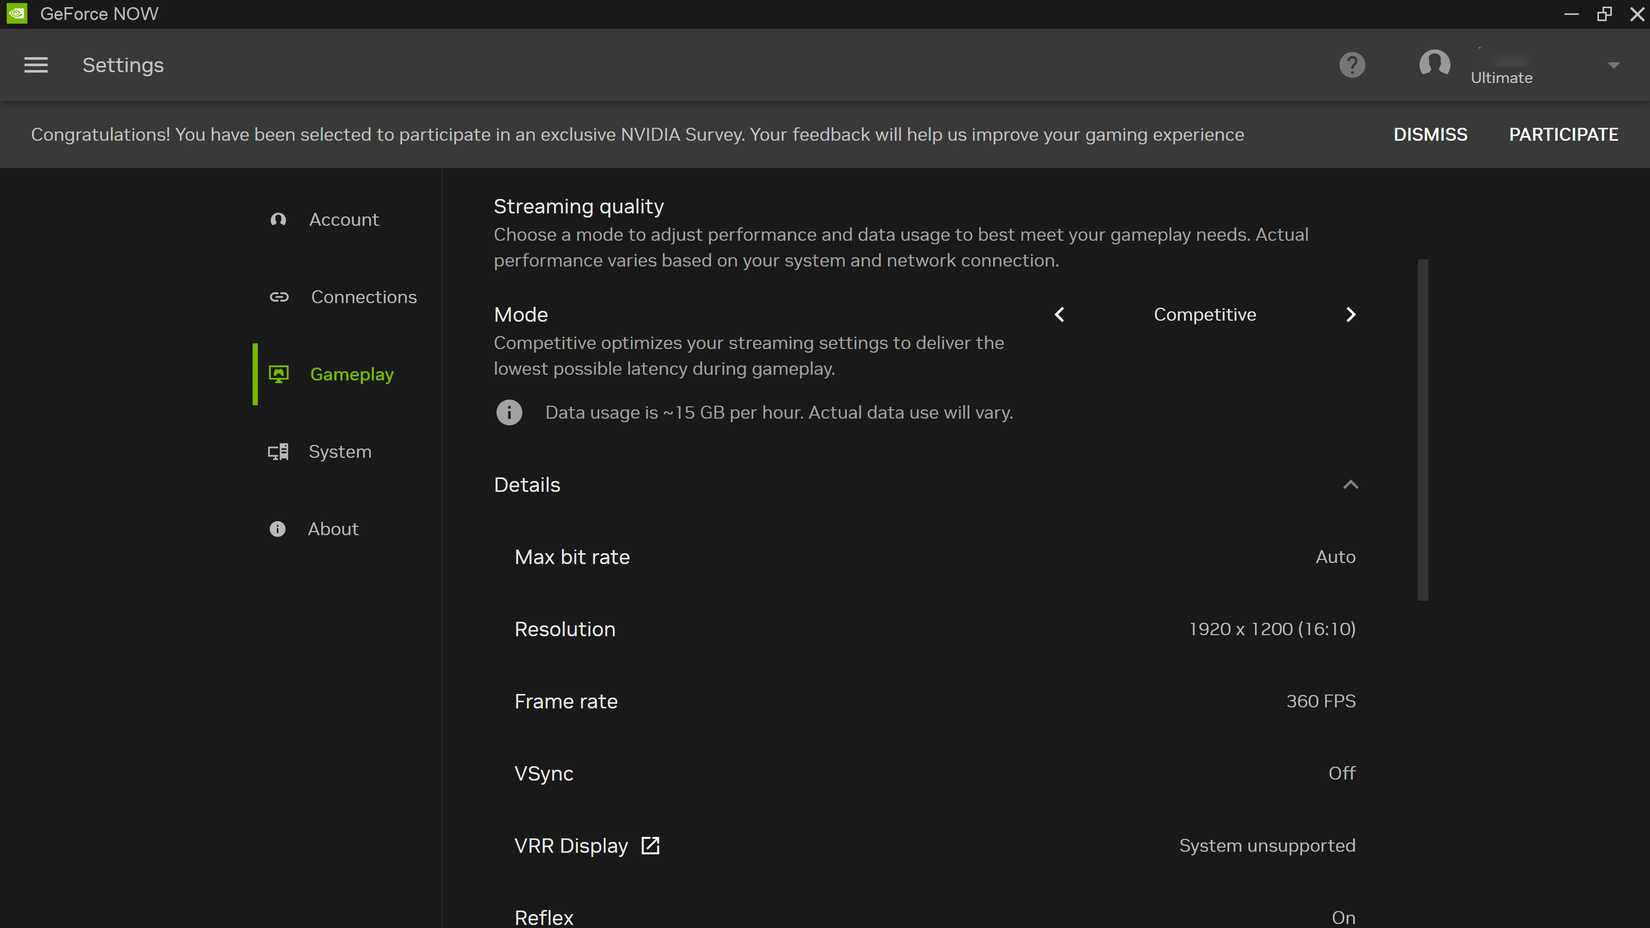Viewport: 1650px width, 928px height.
Task: Click the Gameplay monitor icon
Action: point(279,374)
